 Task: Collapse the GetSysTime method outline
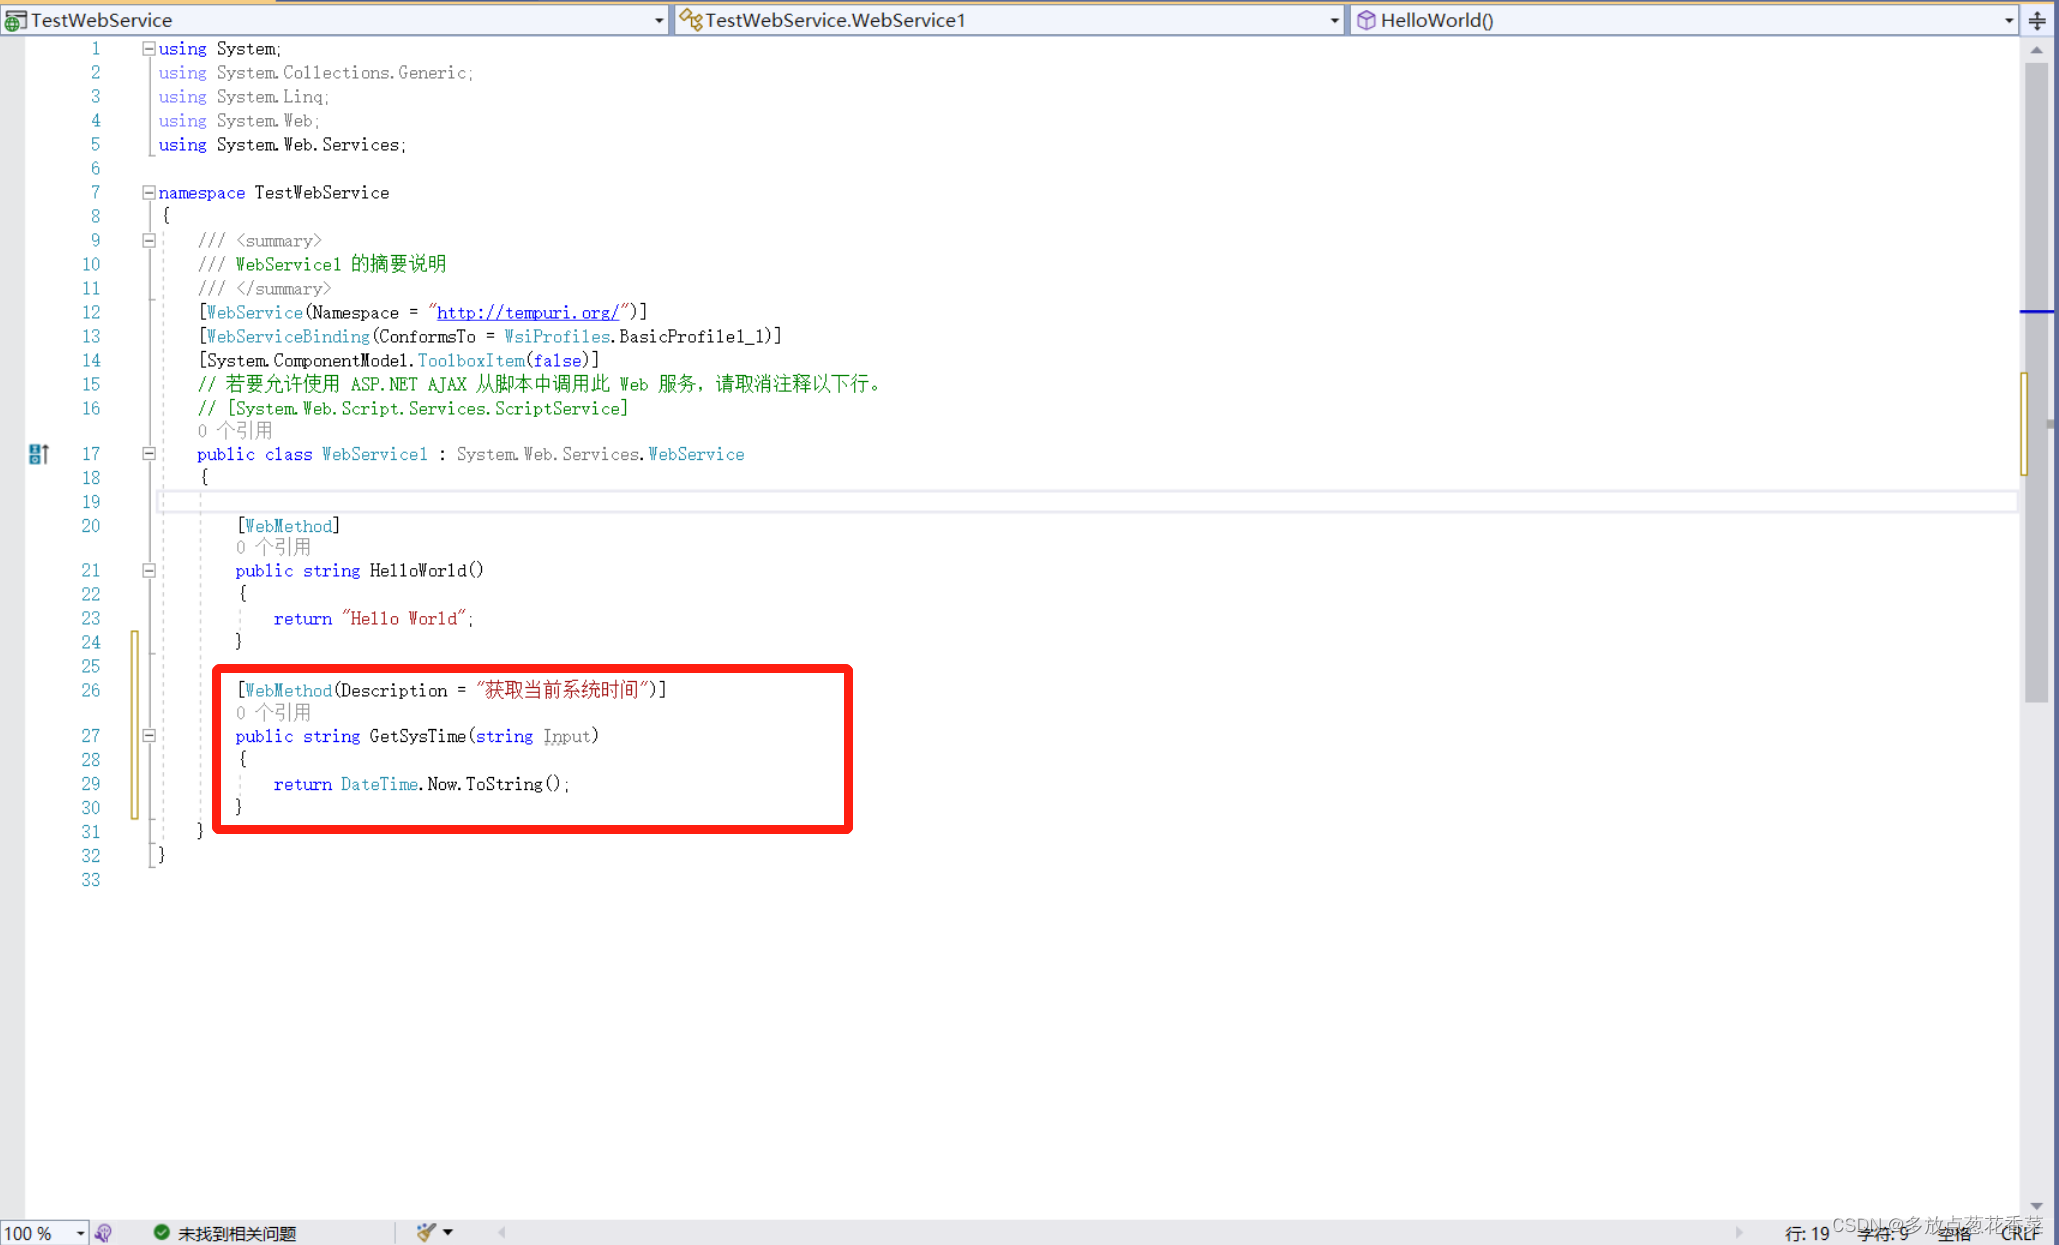[x=148, y=735]
